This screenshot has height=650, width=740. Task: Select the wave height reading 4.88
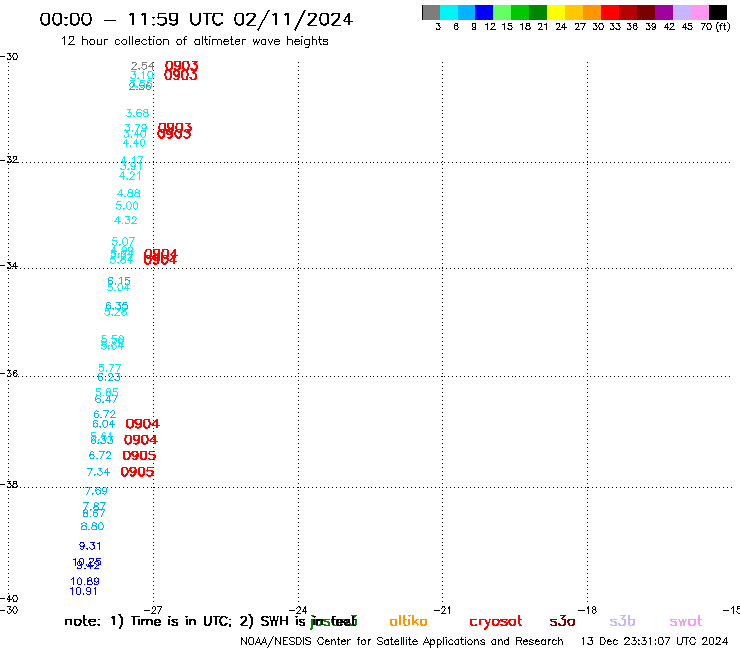point(129,194)
